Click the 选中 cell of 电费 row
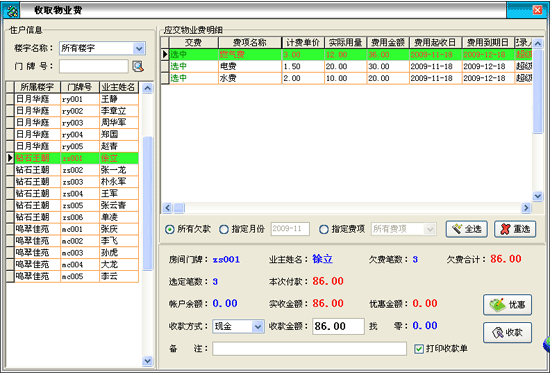The height and width of the screenshot is (375, 552). [194, 66]
